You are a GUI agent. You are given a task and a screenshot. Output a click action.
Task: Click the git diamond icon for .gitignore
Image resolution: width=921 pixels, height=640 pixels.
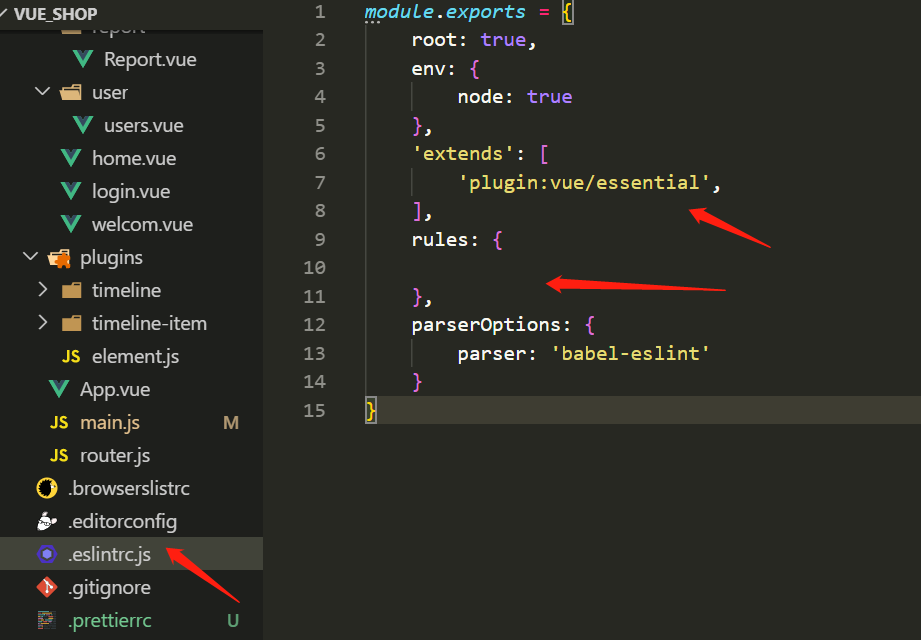46,587
